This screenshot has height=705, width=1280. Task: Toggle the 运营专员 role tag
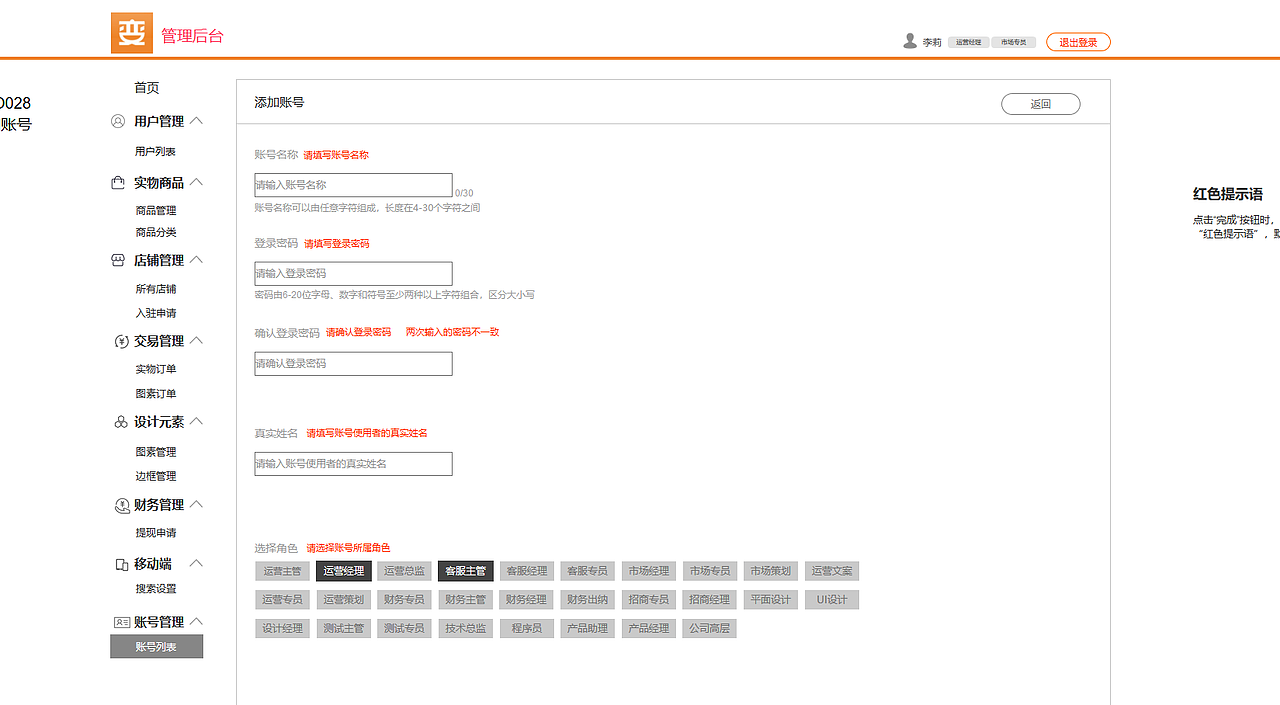282,600
